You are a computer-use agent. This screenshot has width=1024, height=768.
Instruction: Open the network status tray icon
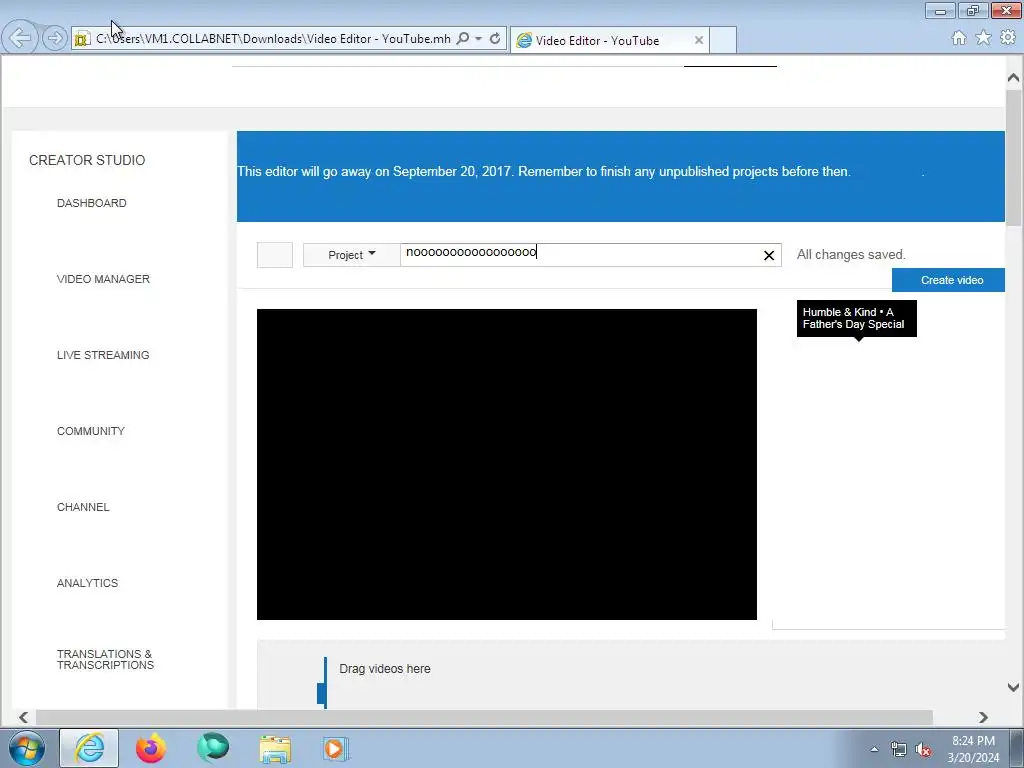899,749
